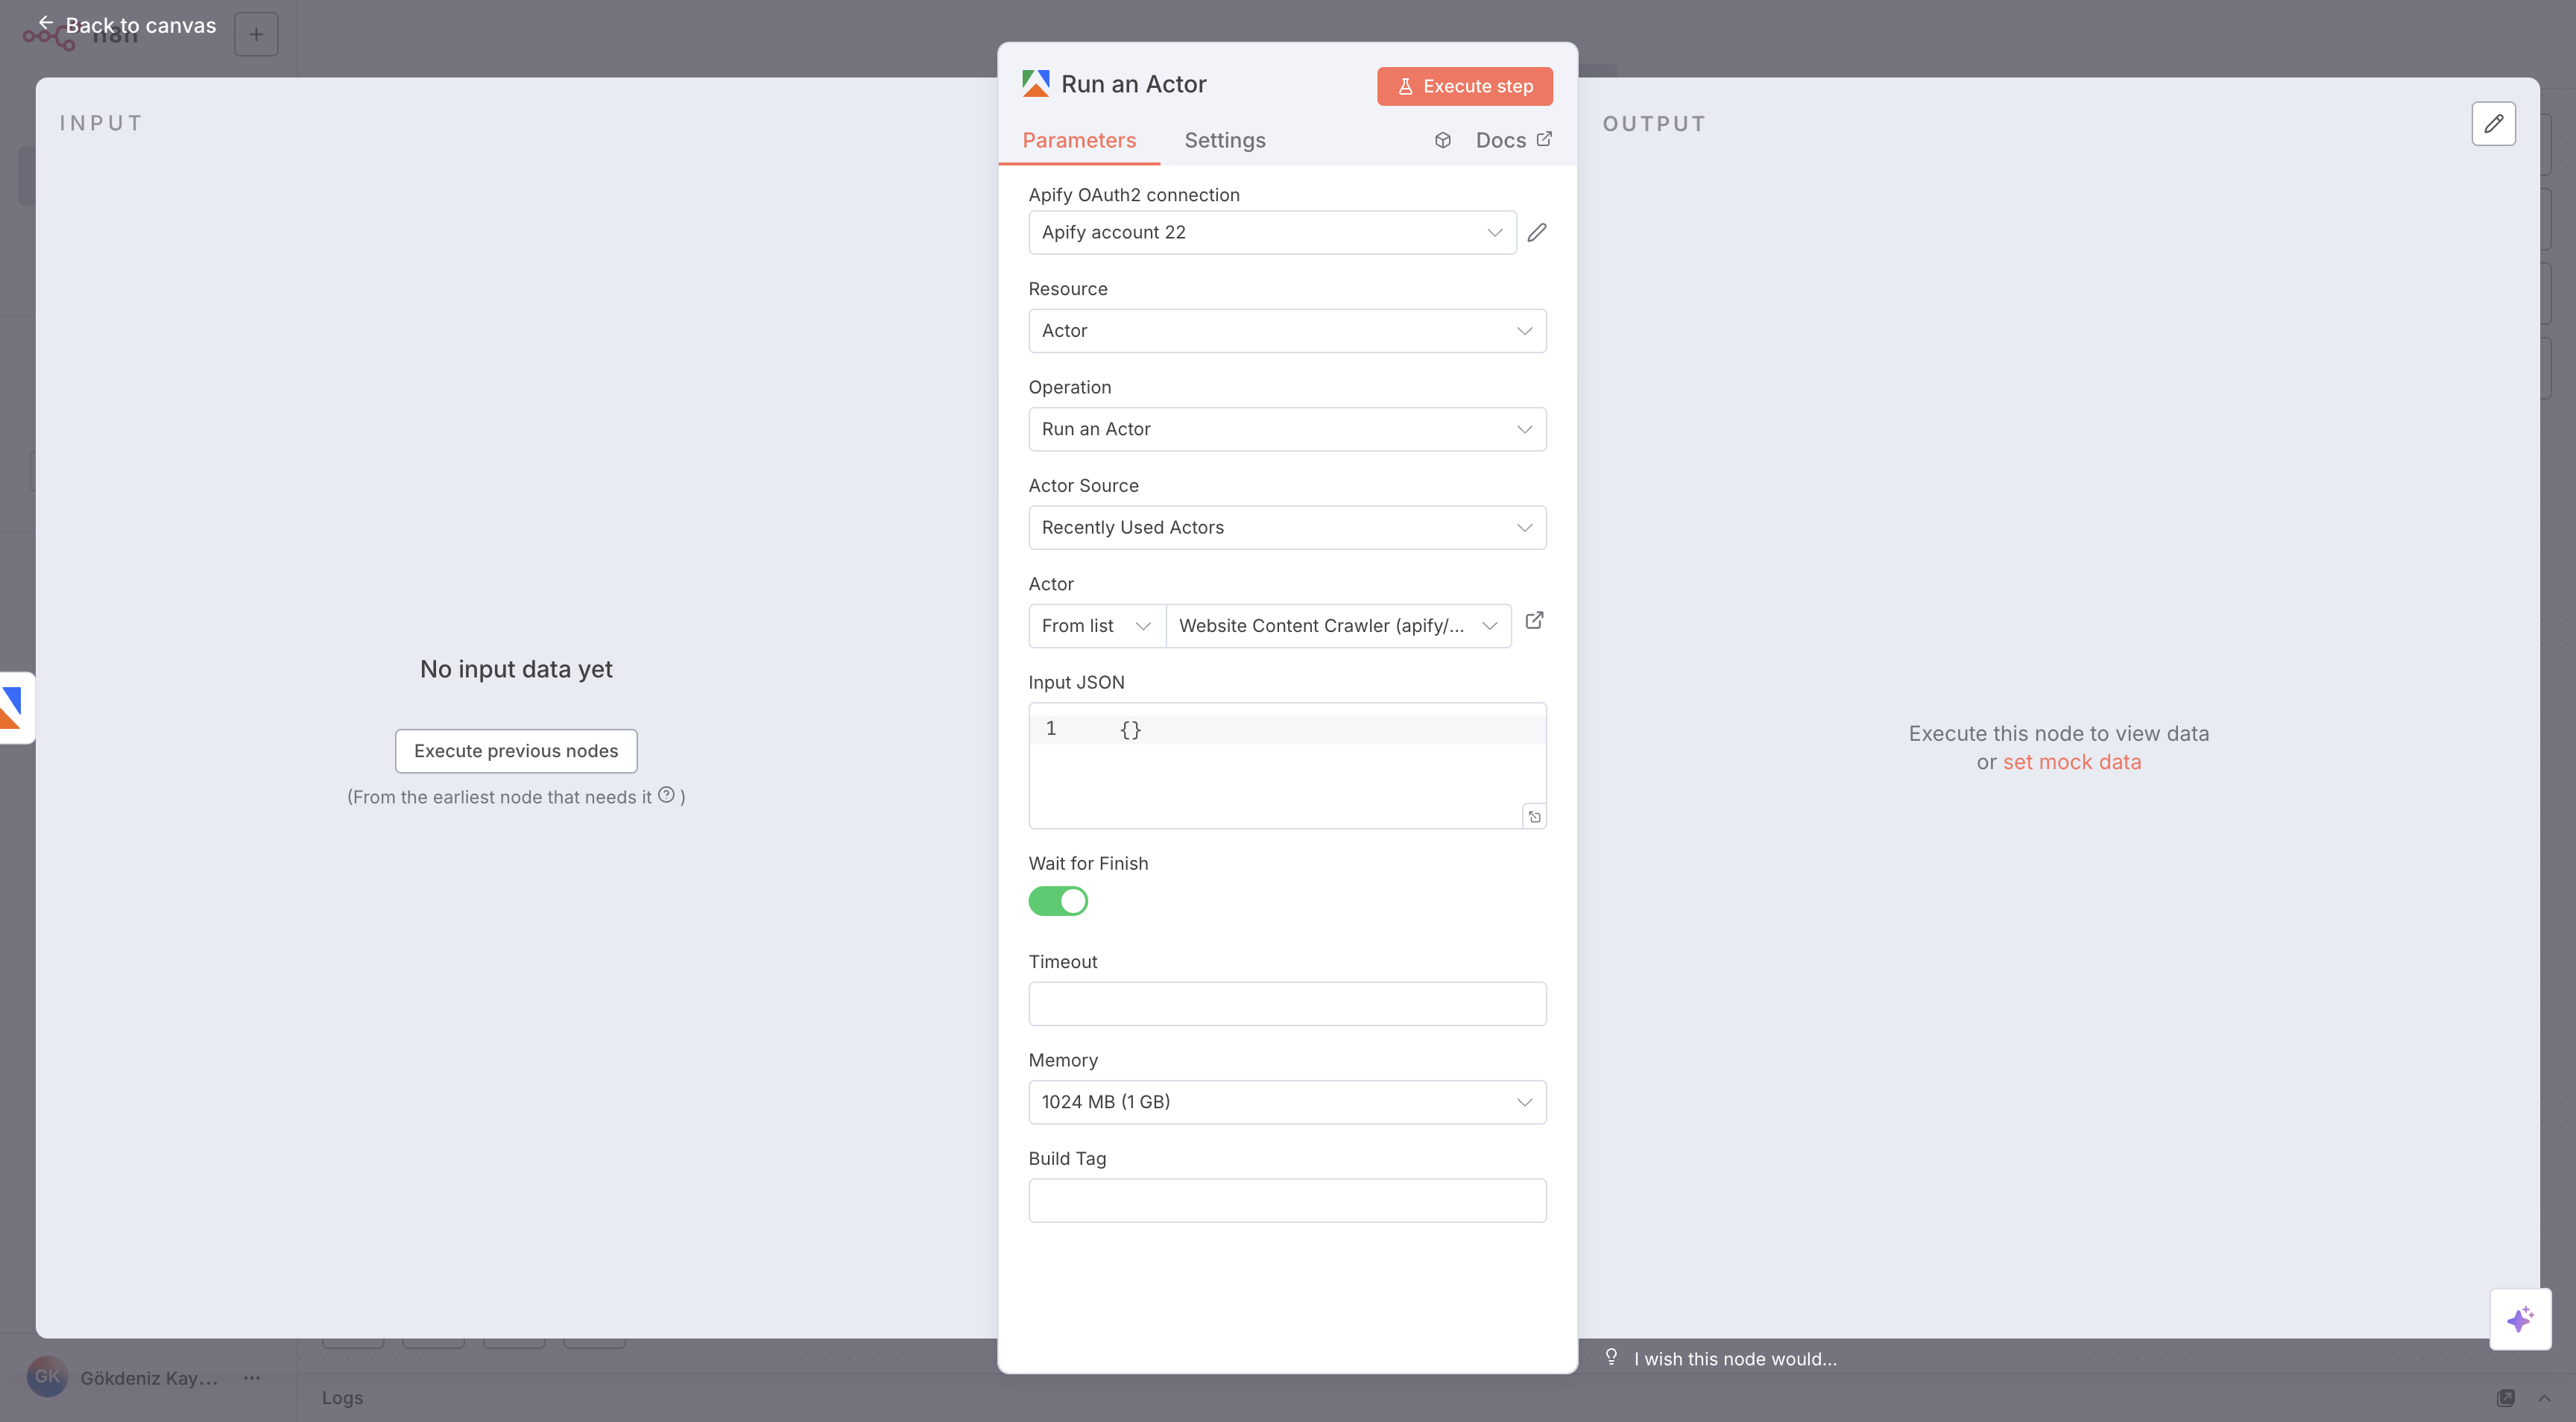2576x1422 pixels.
Task: Open Website Content Crawler via external link icon
Action: (x=1535, y=621)
